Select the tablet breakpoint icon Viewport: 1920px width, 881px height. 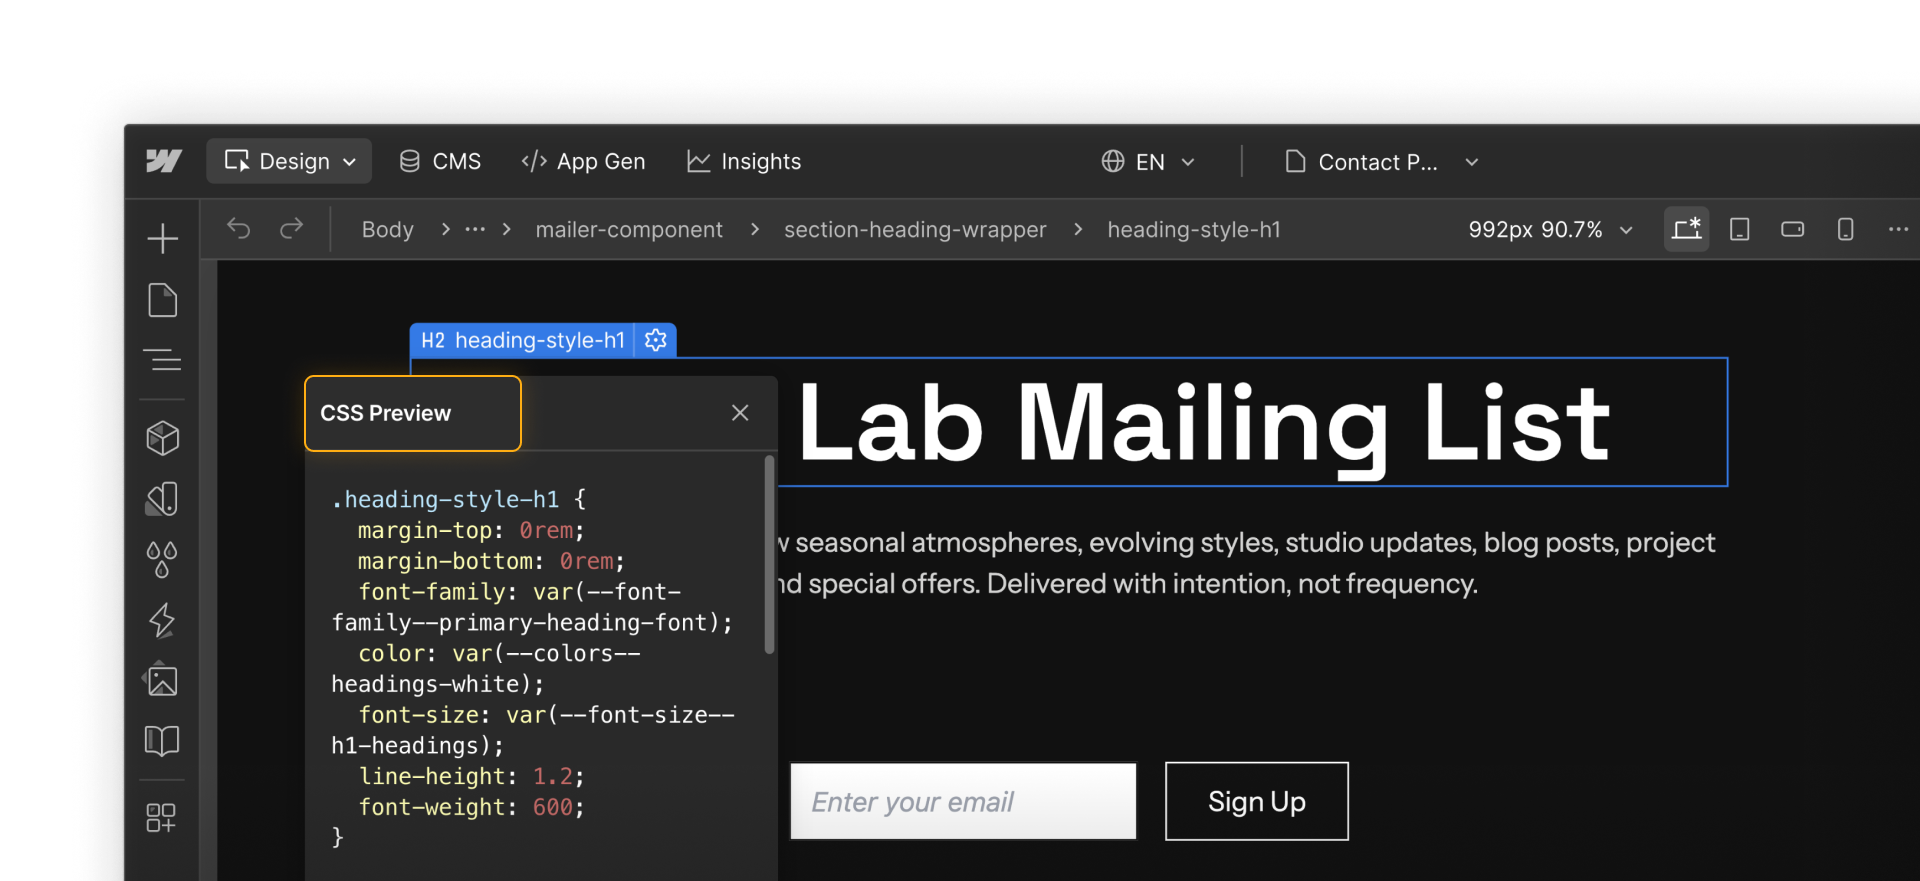(x=1740, y=229)
